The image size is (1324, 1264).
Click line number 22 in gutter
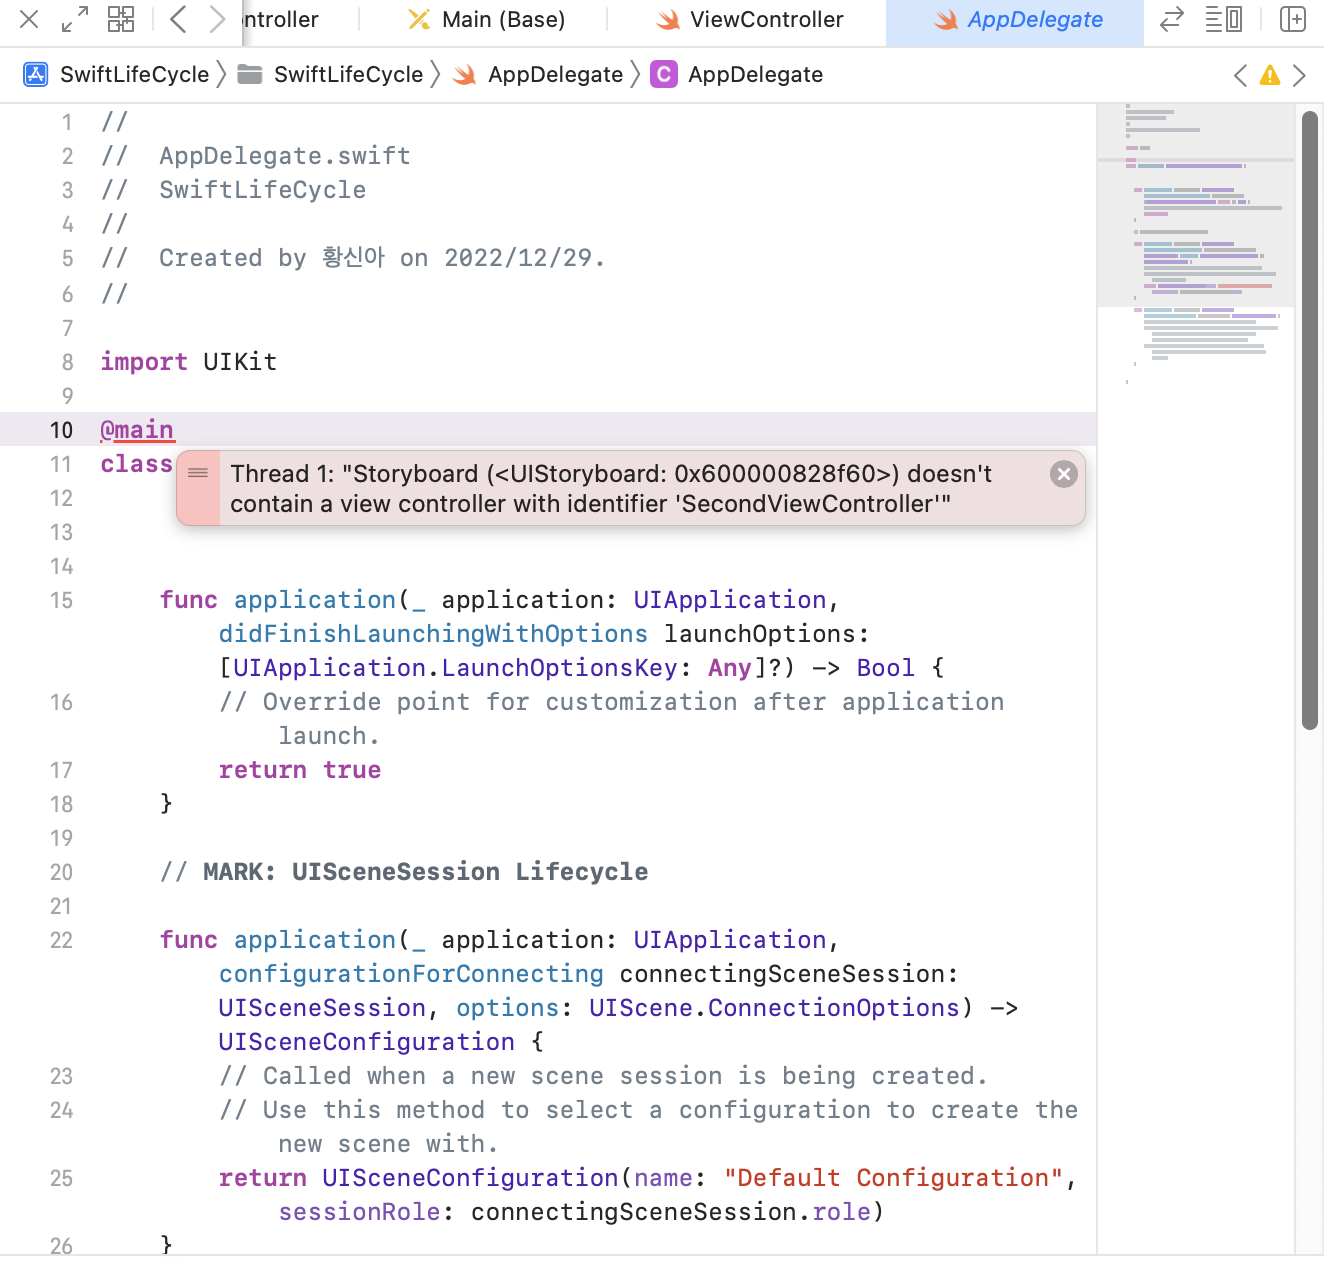coord(62,940)
